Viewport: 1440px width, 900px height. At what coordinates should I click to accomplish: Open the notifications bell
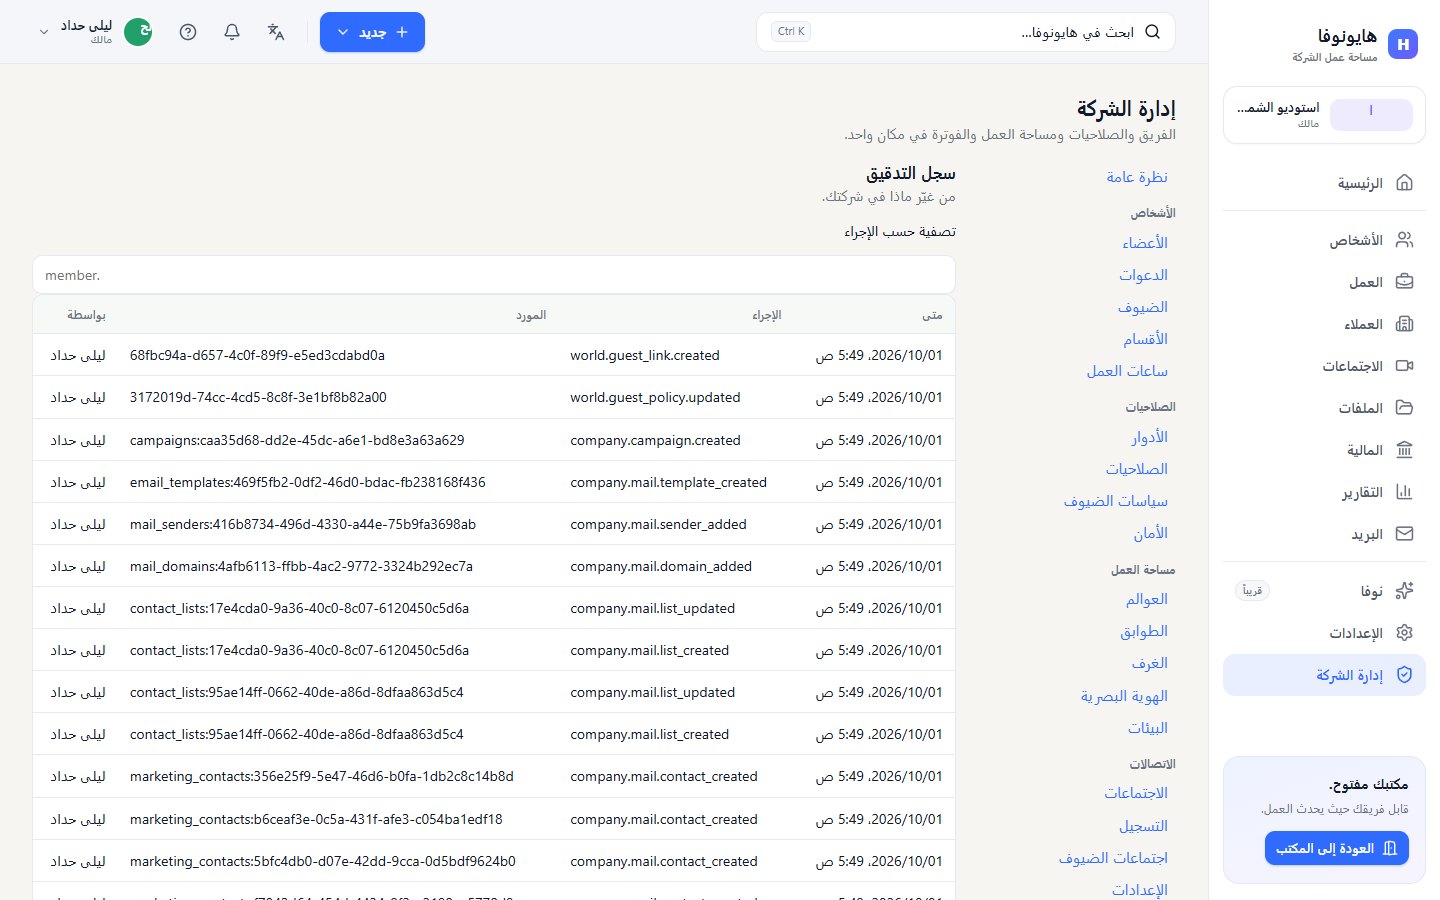coord(232,32)
